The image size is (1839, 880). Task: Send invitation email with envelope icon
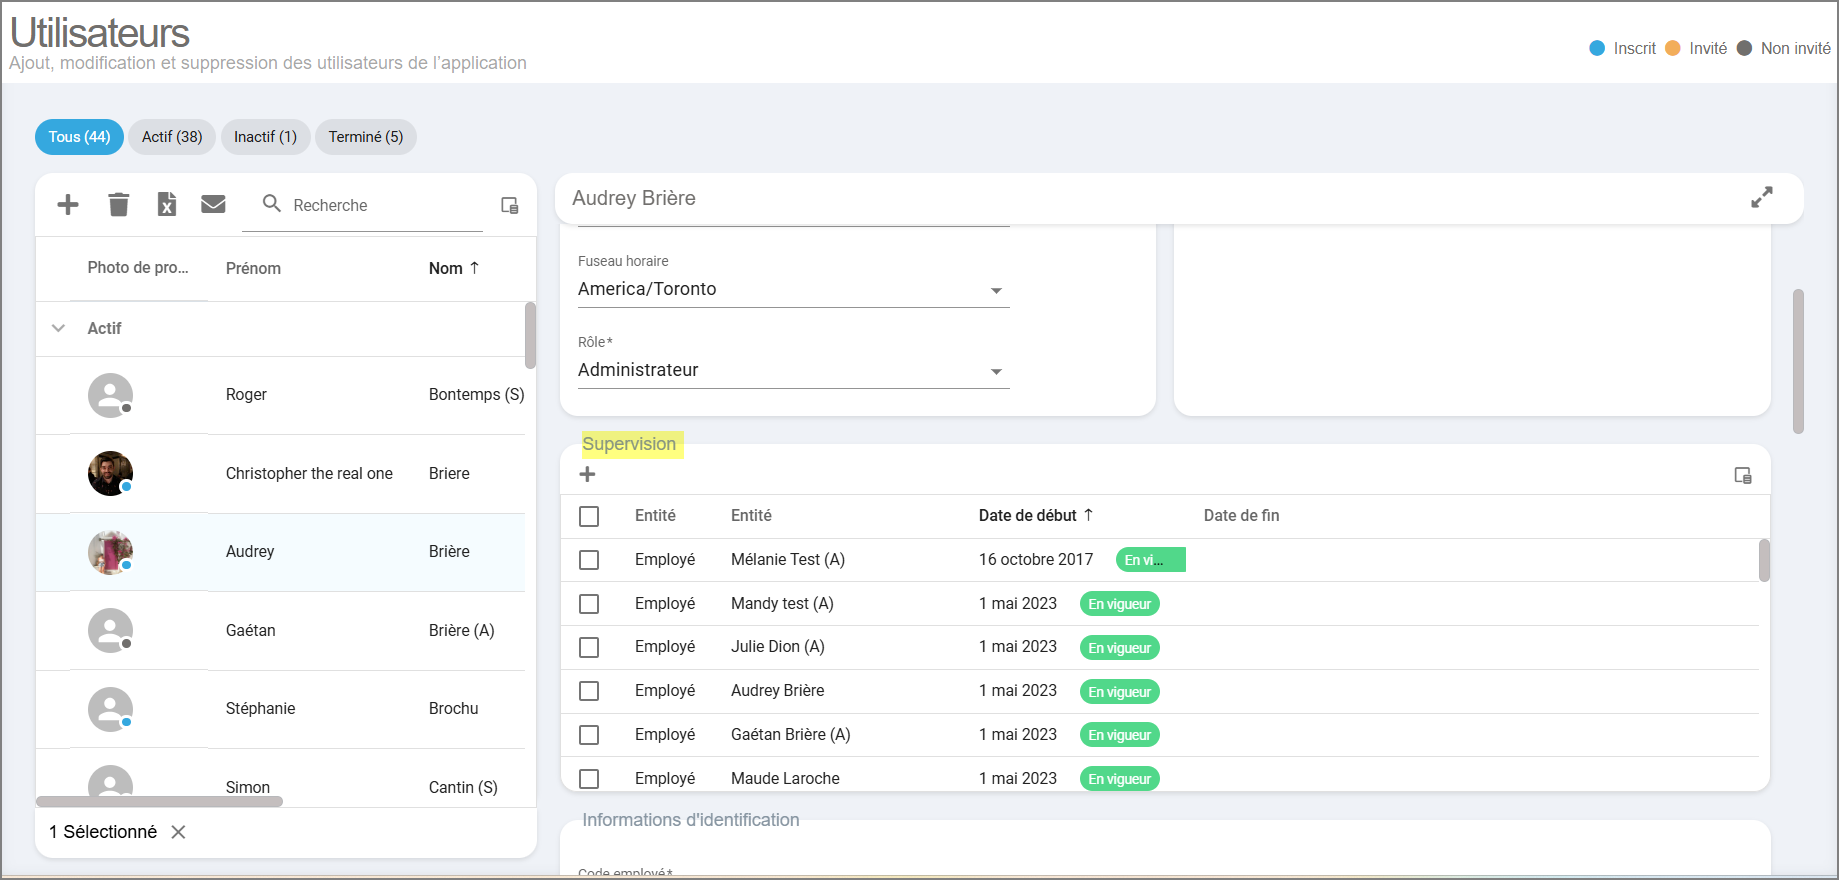click(x=213, y=205)
